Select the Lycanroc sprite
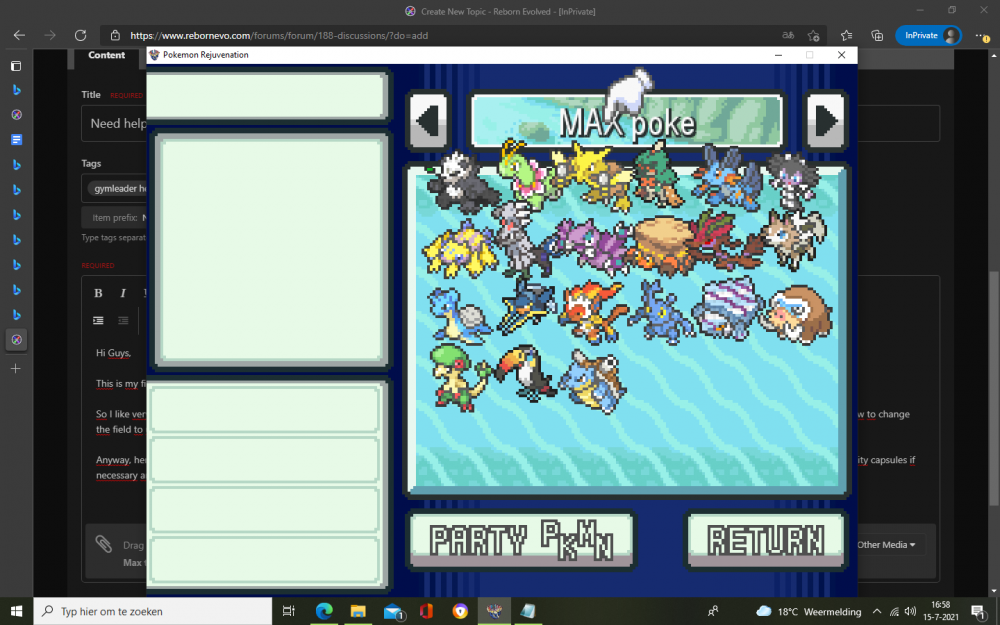 pyautogui.click(x=795, y=240)
